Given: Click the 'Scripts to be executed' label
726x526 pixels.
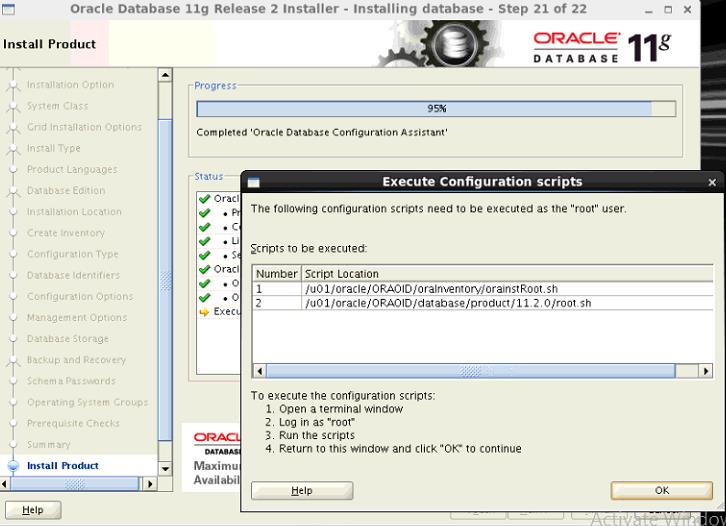Looking at the screenshot, I should pos(309,248).
